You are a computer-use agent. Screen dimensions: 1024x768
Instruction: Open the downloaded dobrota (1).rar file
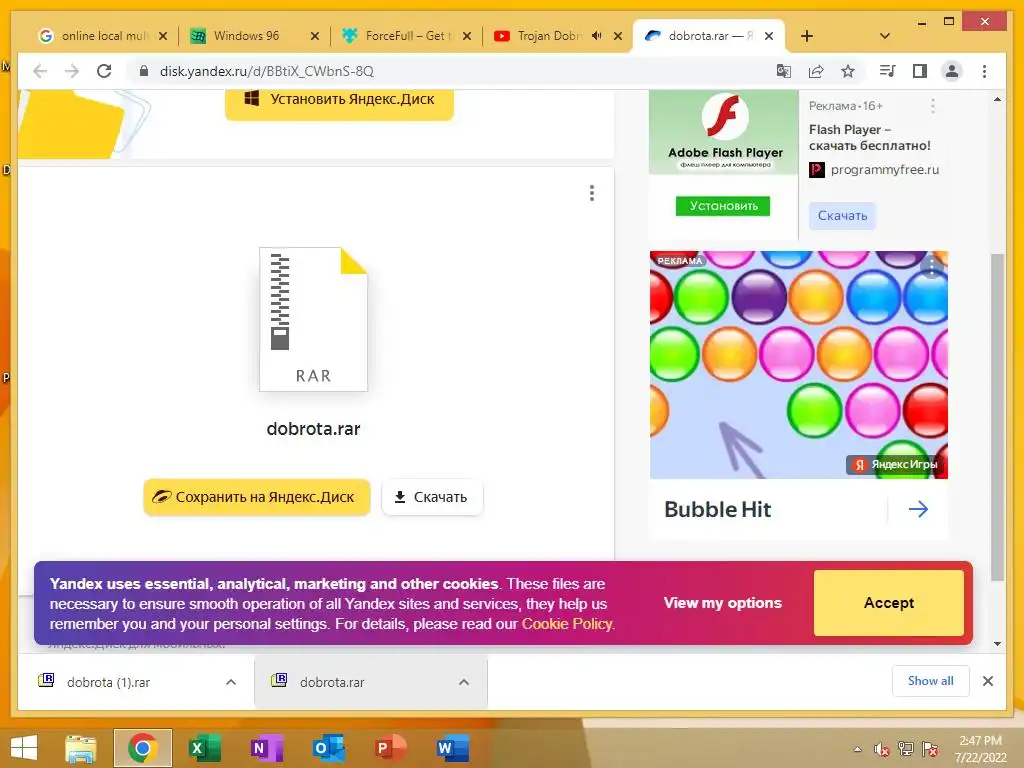pos(107,682)
